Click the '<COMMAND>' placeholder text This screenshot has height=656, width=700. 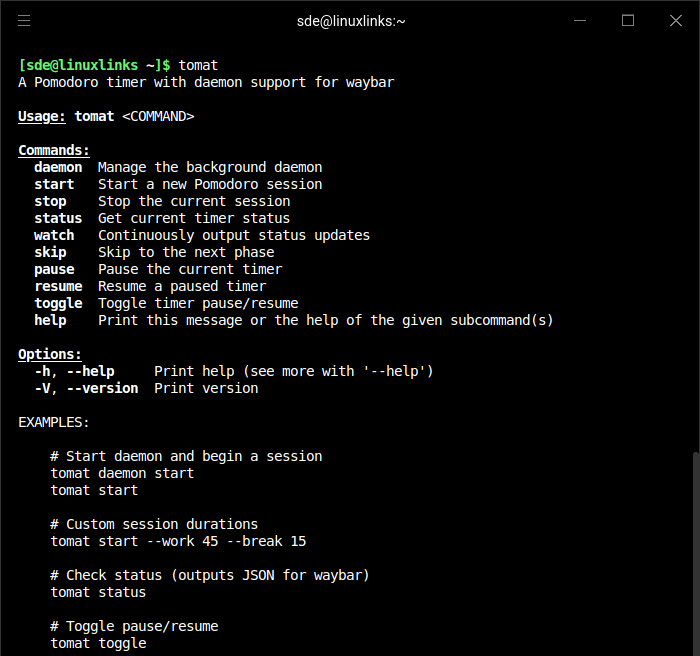[x=158, y=116]
